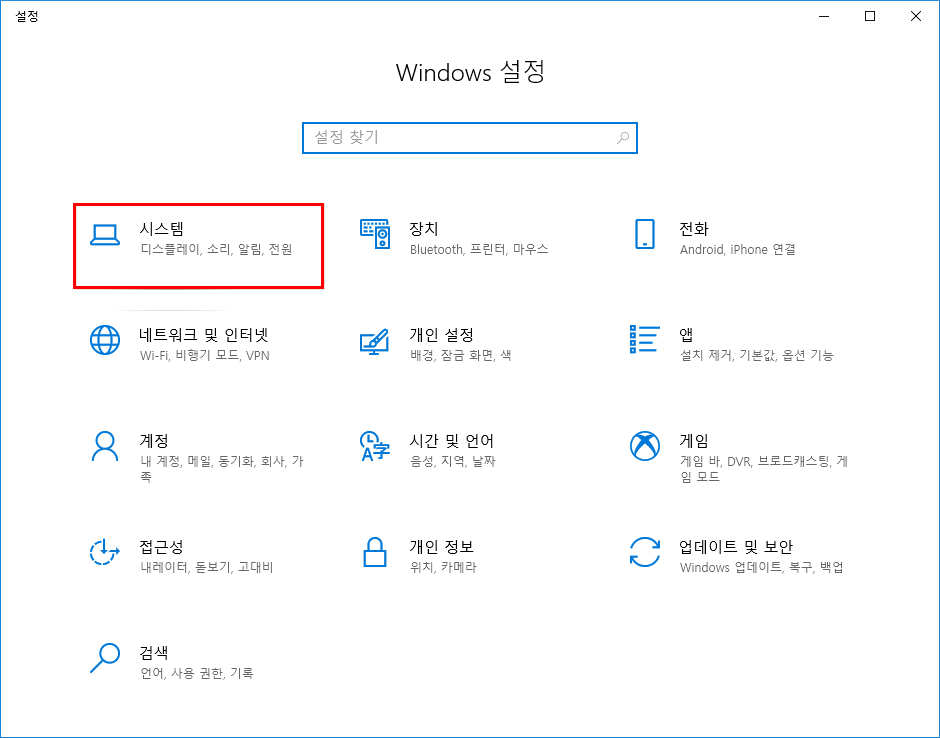Viewport: 940px width, 738px height.
Task: Open the 검색 magnifier category icon
Action: click(x=105, y=658)
